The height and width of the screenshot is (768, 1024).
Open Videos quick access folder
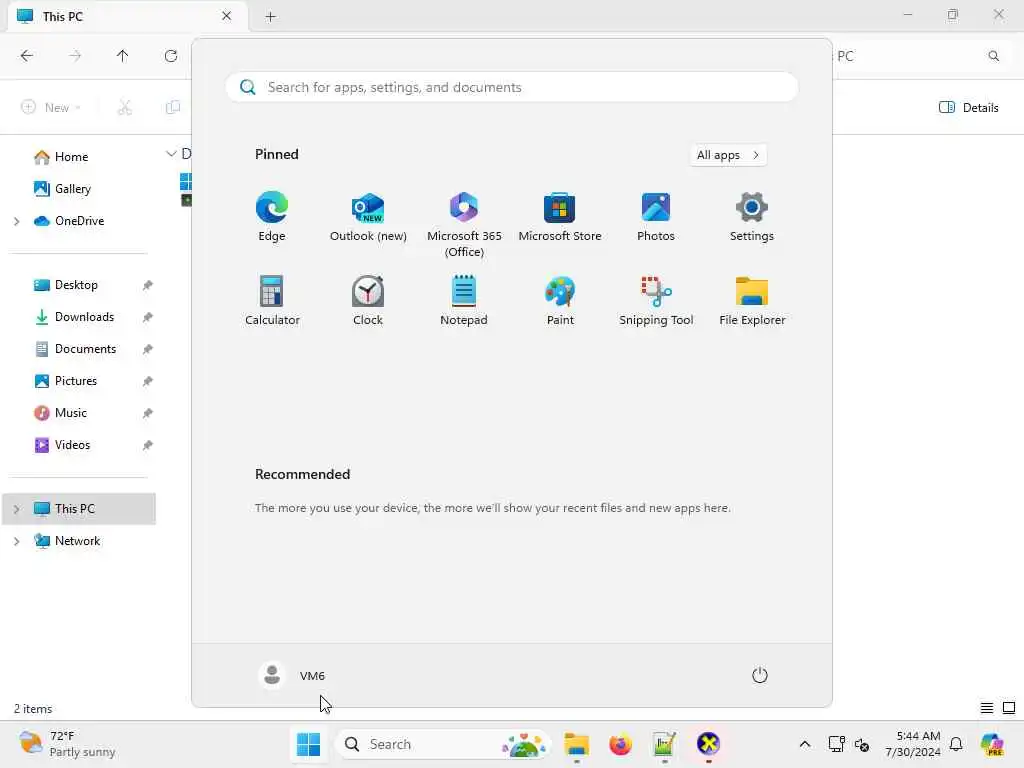(x=72, y=445)
